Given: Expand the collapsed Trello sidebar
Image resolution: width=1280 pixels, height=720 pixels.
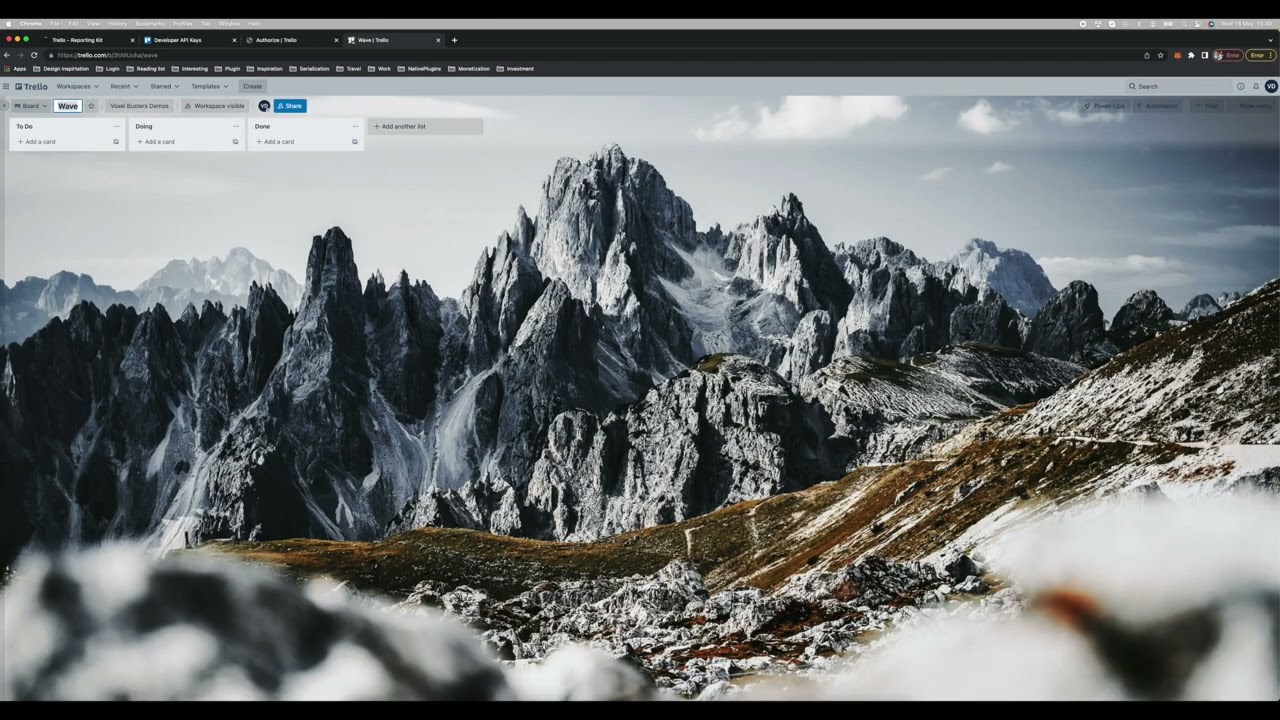Looking at the screenshot, I should click(4, 106).
